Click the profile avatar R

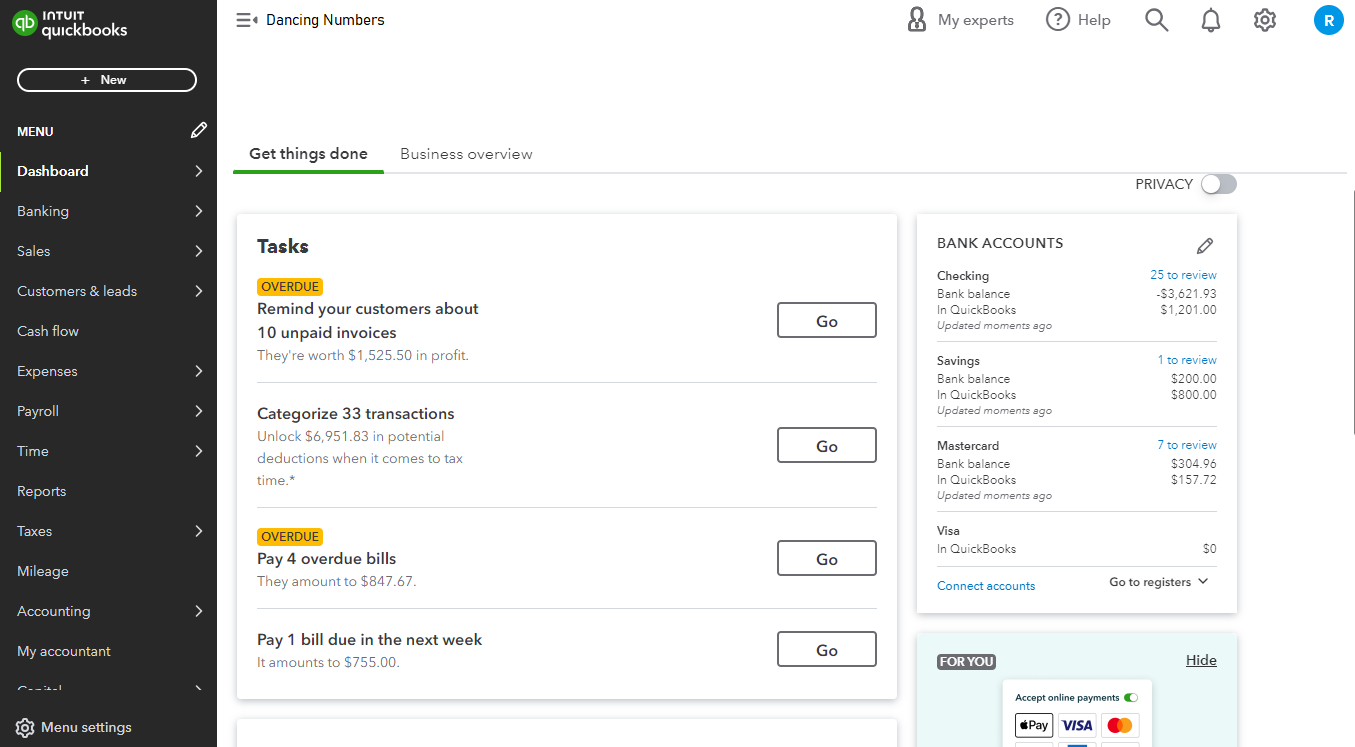(x=1328, y=19)
